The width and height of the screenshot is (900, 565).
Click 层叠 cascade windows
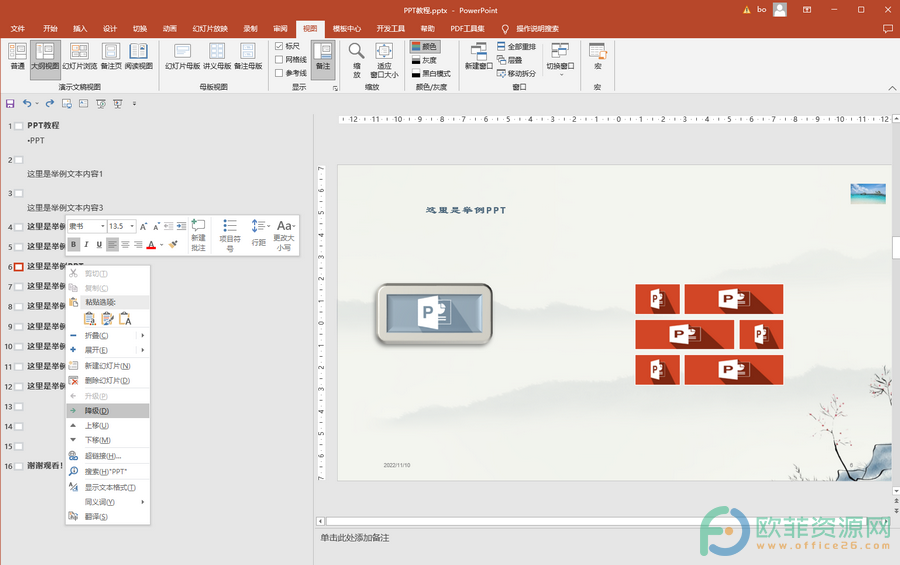click(510, 60)
